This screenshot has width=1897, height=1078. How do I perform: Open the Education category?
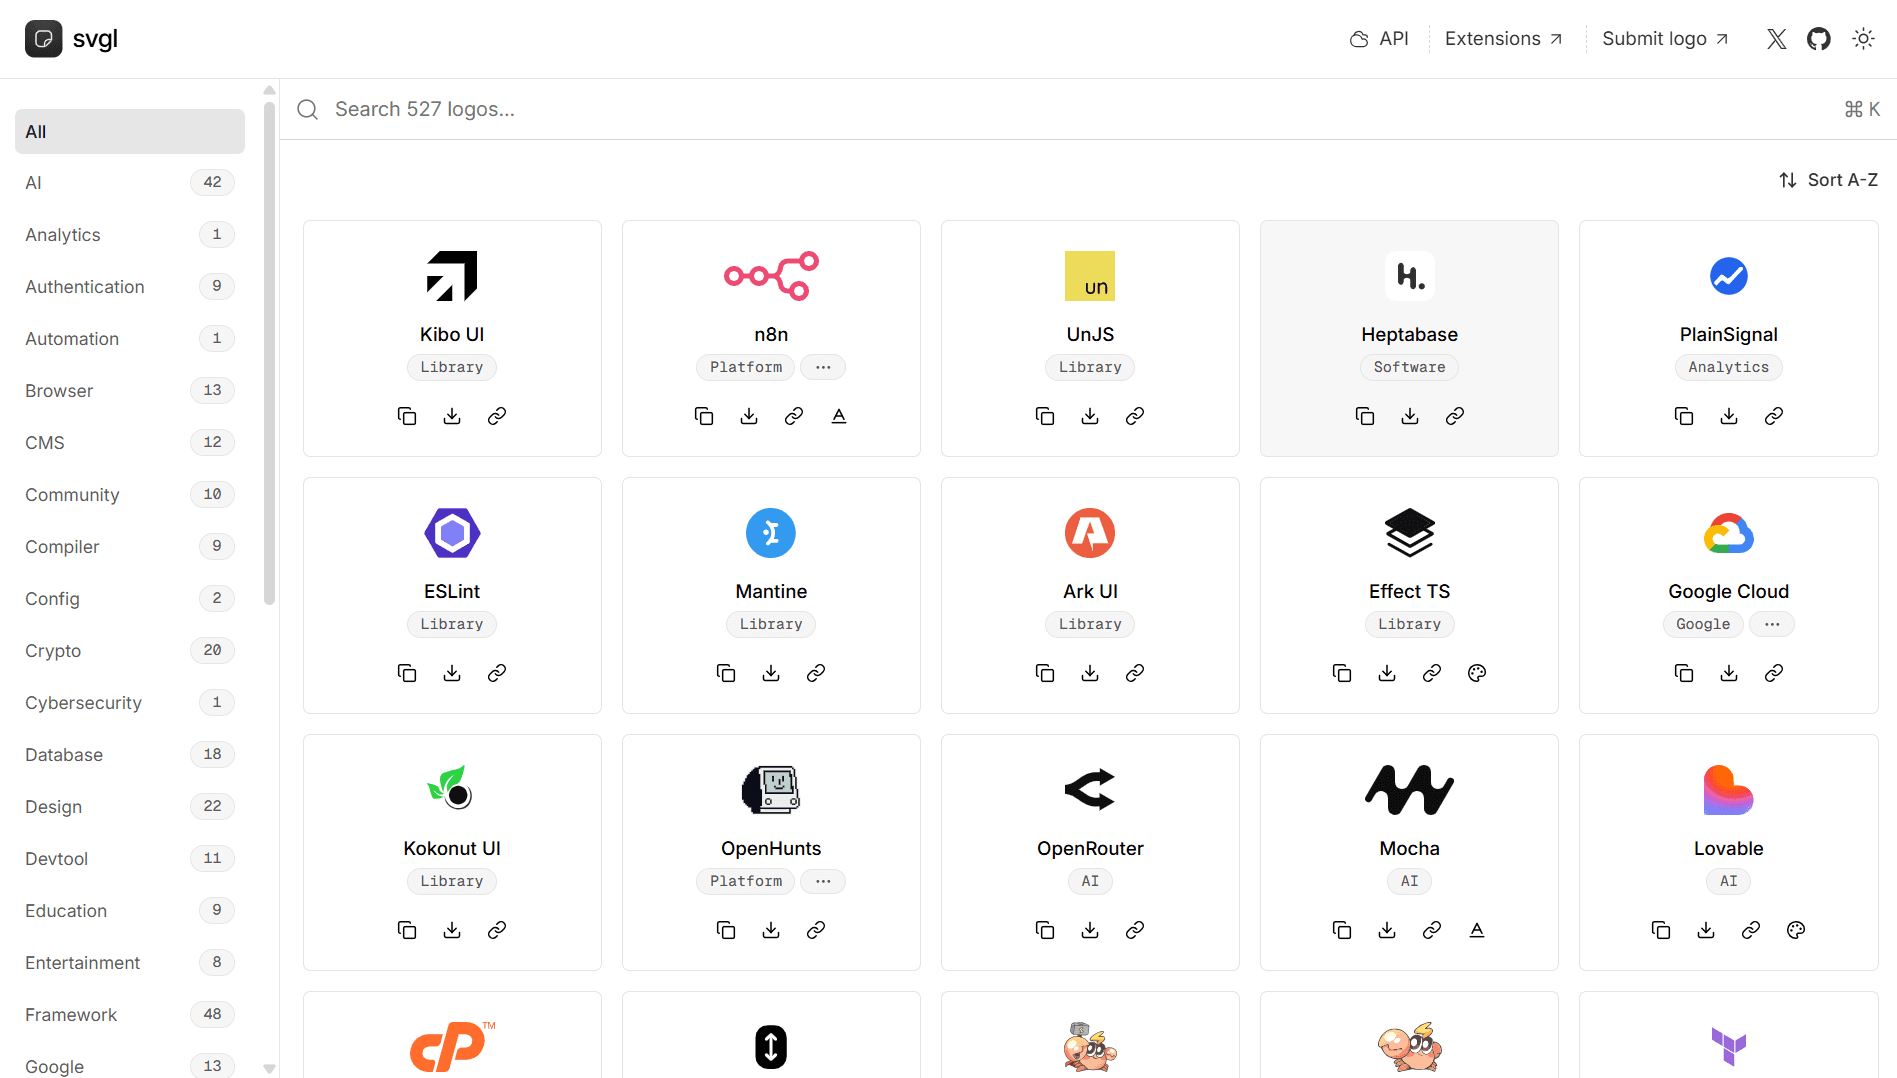130,911
